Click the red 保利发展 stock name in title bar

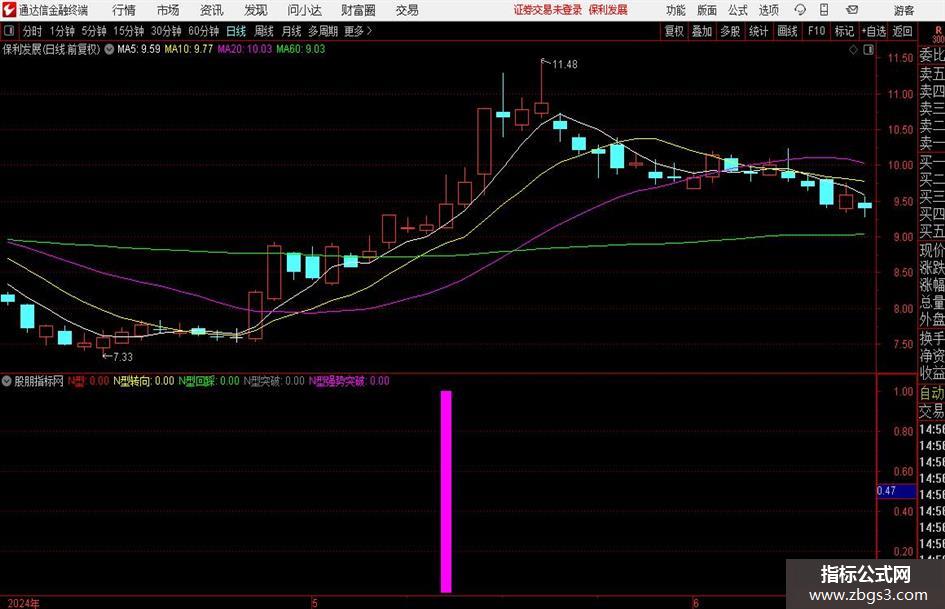(x=608, y=10)
